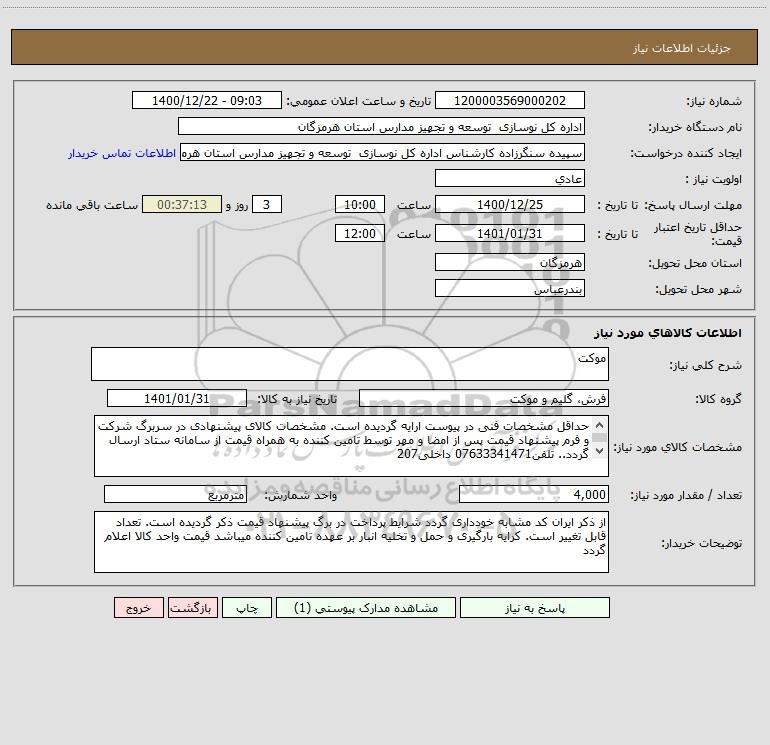The width and height of the screenshot is (770, 745).
Task: Select the response deadline time 10:00
Action: pyautogui.click(x=359, y=205)
